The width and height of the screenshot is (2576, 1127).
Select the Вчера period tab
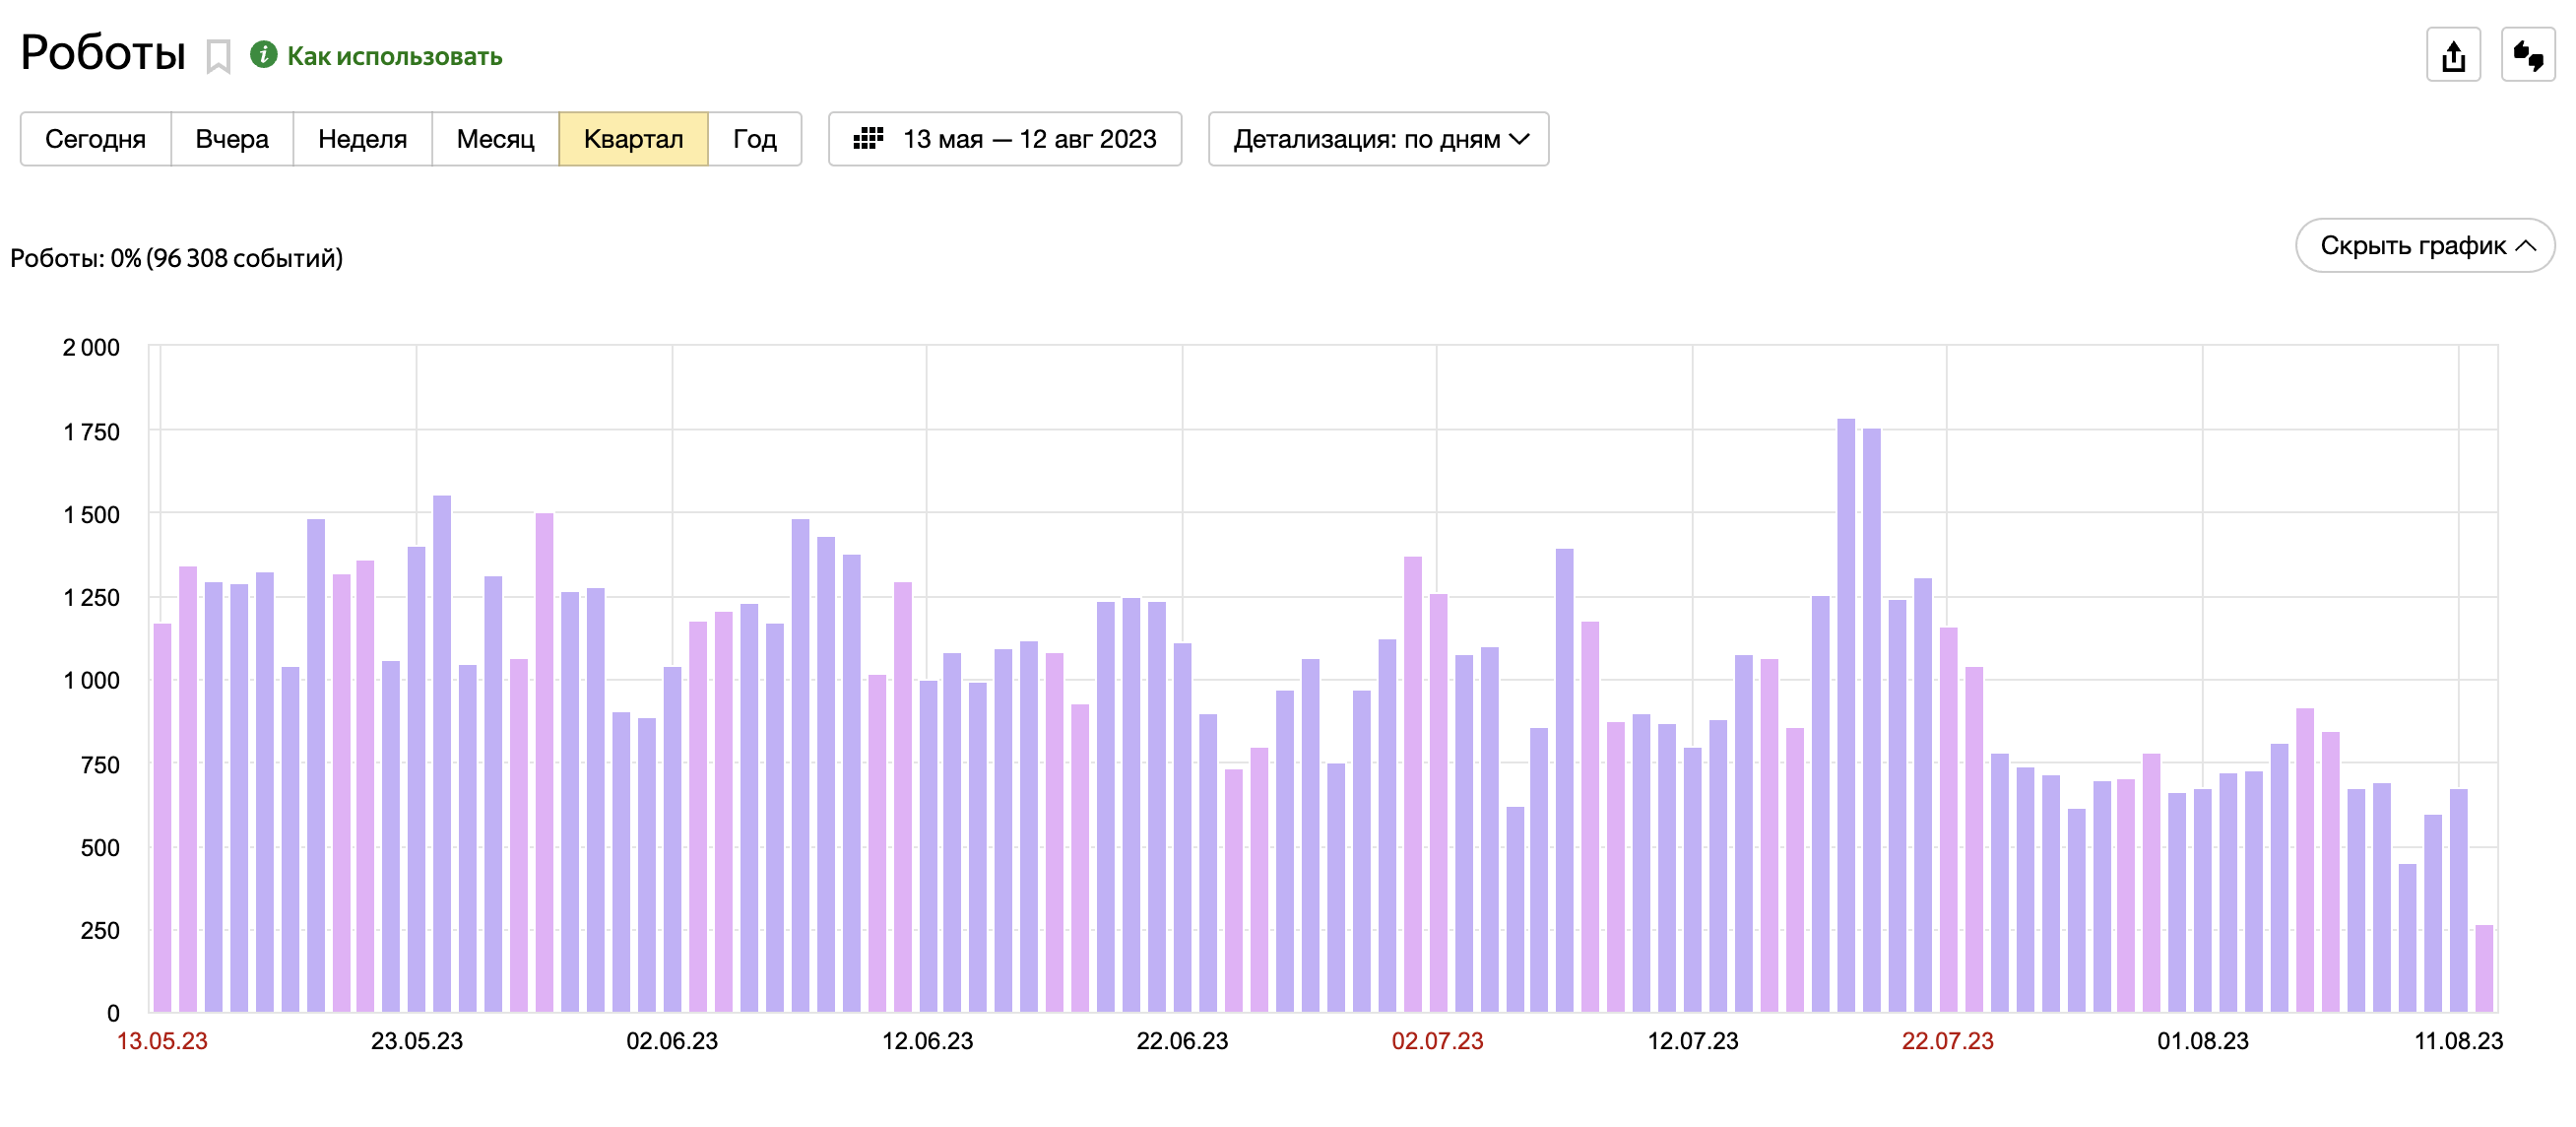click(231, 139)
